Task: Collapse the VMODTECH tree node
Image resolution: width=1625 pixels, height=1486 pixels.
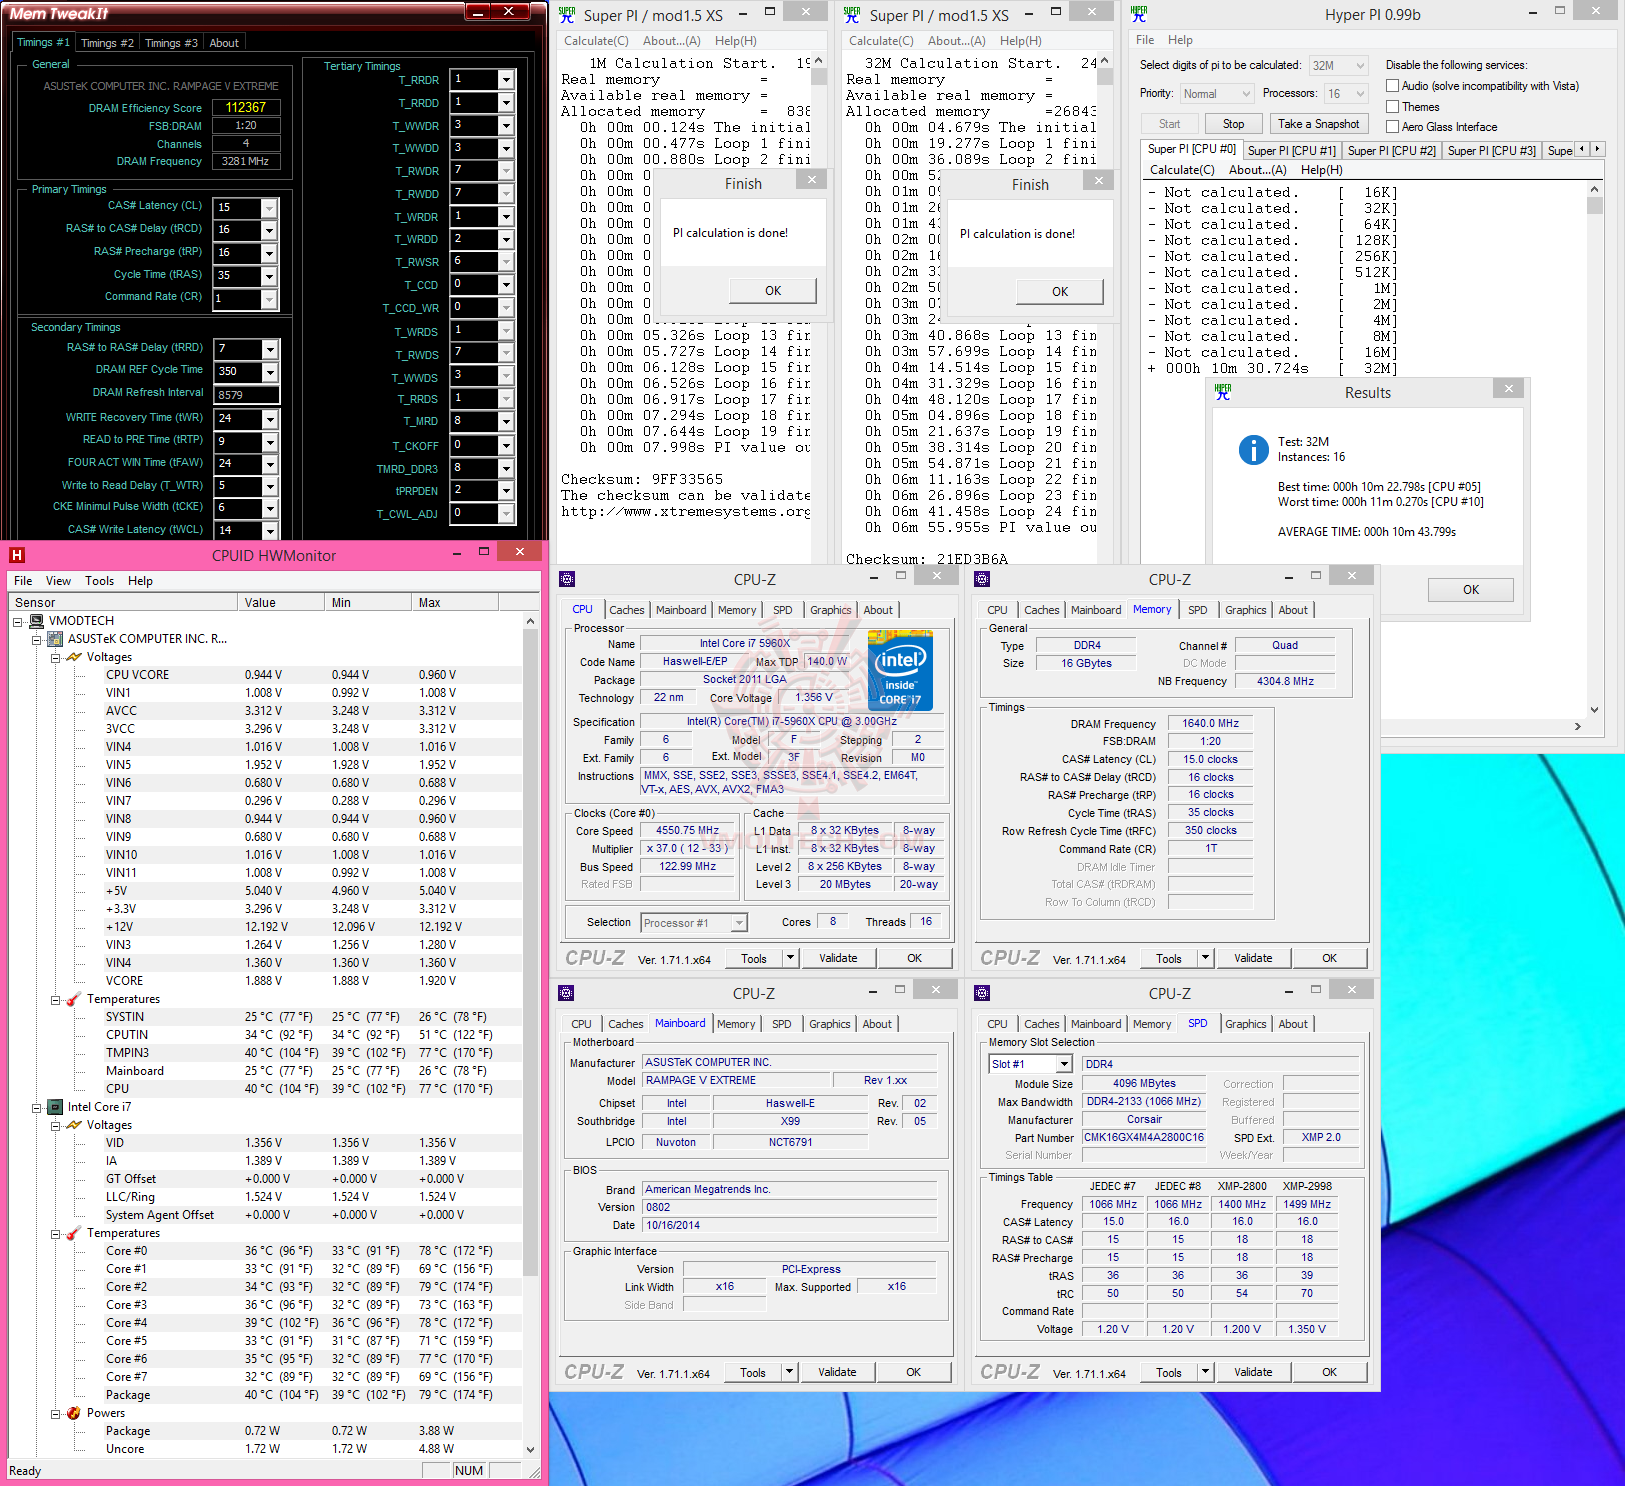Action: (18, 621)
